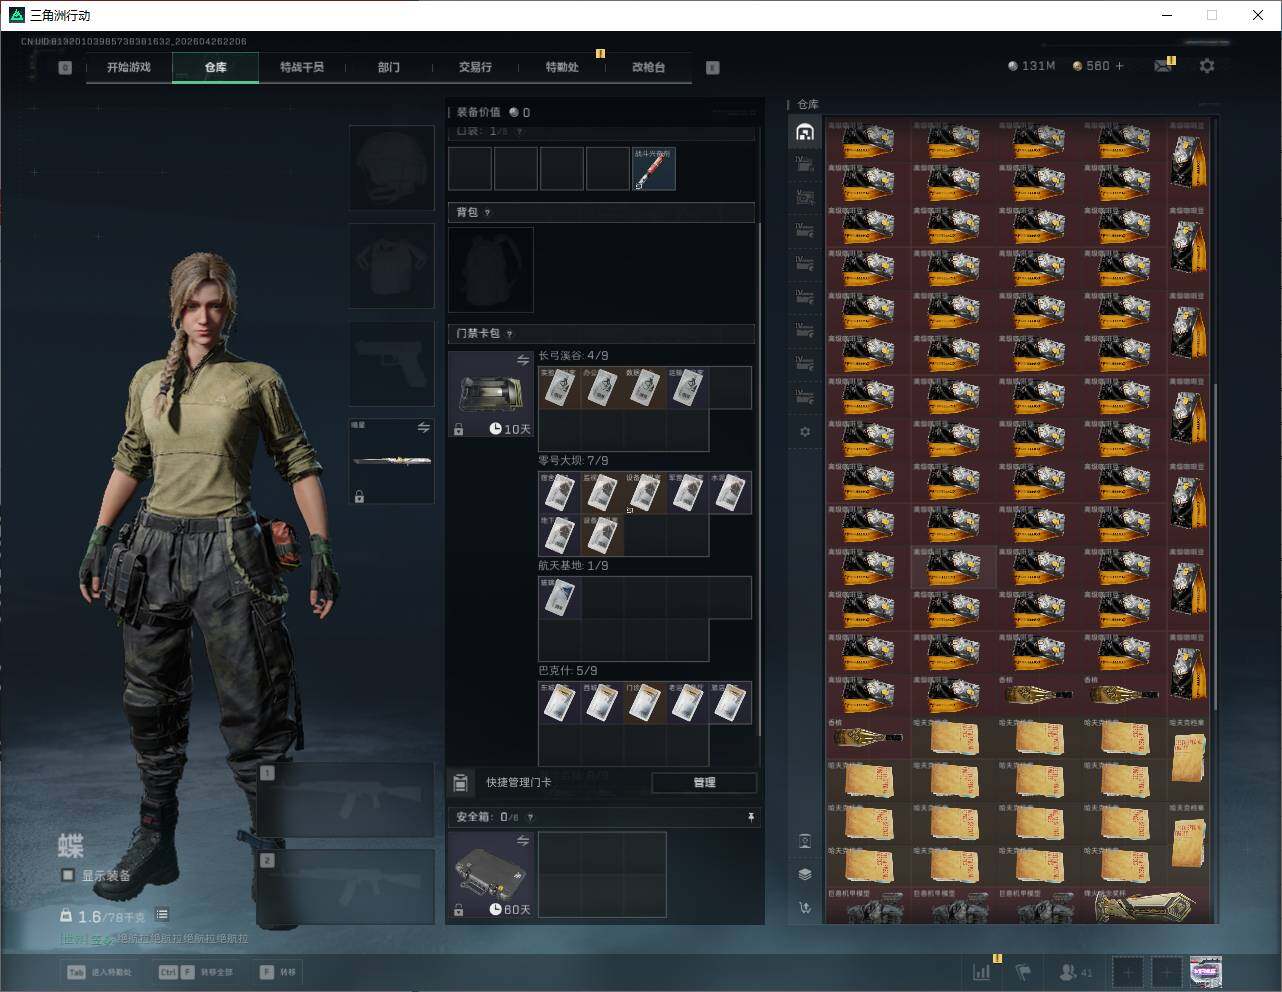The height and width of the screenshot is (992, 1282).
Task: Click the first squad invite plus slot
Action: click(1129, 971)
